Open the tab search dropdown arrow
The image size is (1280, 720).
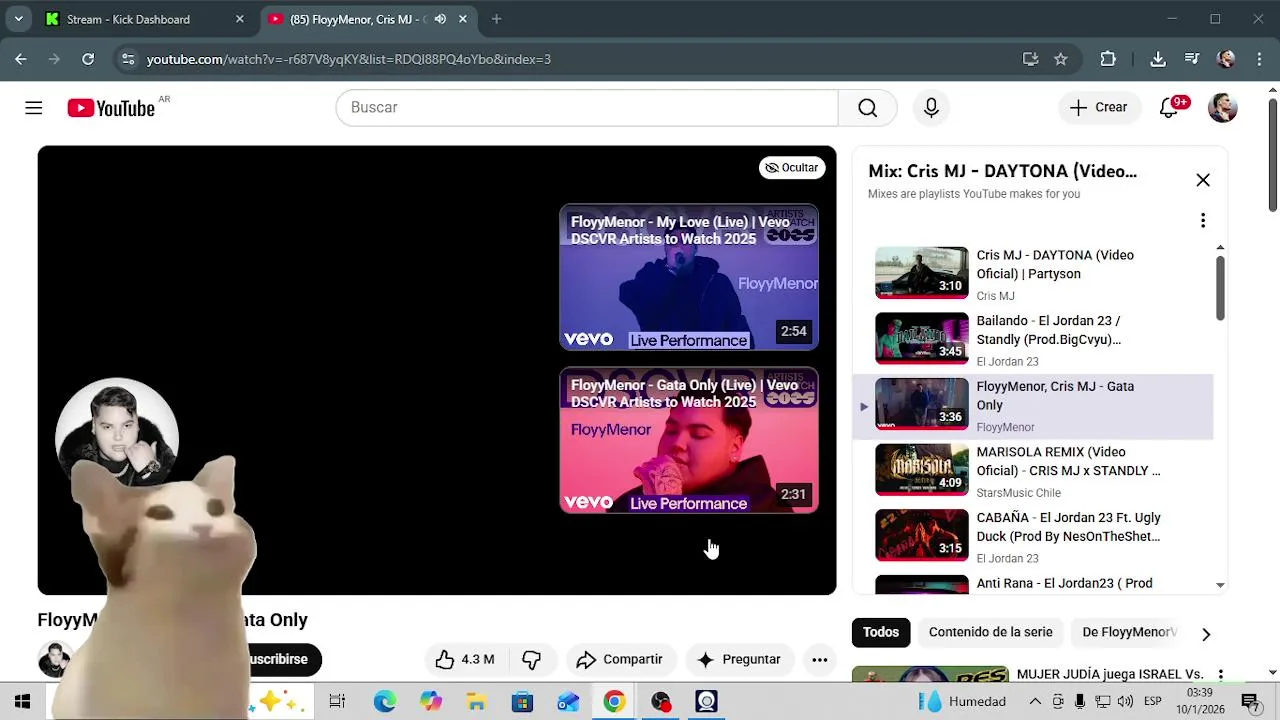18,19
